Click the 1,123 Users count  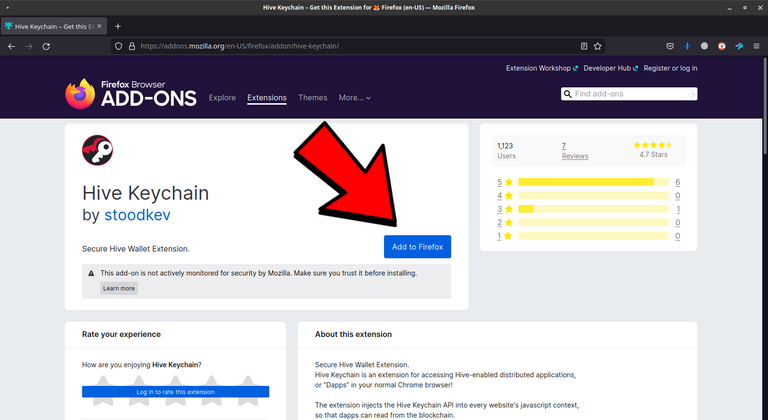(x=506, y=151)
